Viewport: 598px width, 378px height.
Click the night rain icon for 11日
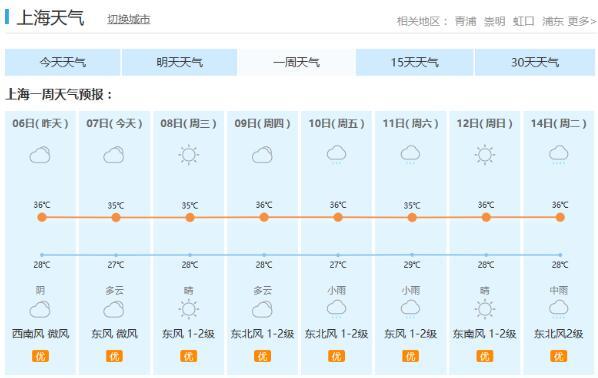coord(410,309)
